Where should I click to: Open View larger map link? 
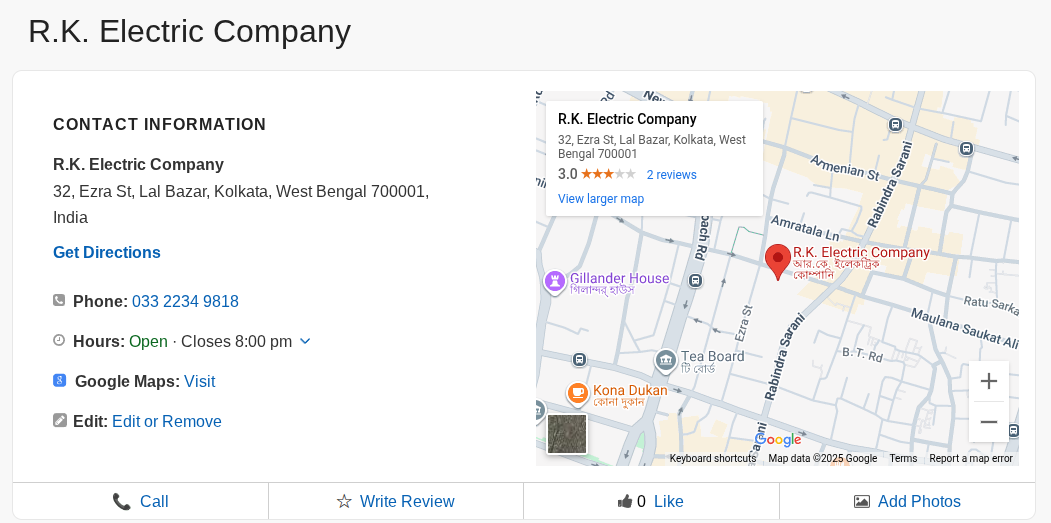click(601, 199)
